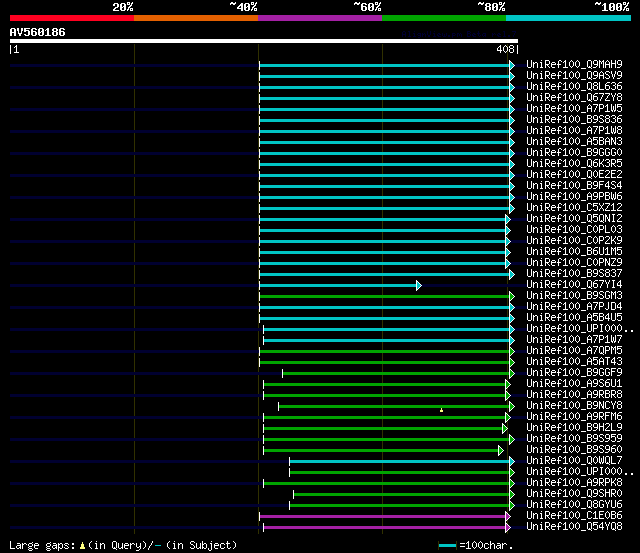Click the purple ~60% identity legend segment
The image size is (640, 553).
click(320, 18)
